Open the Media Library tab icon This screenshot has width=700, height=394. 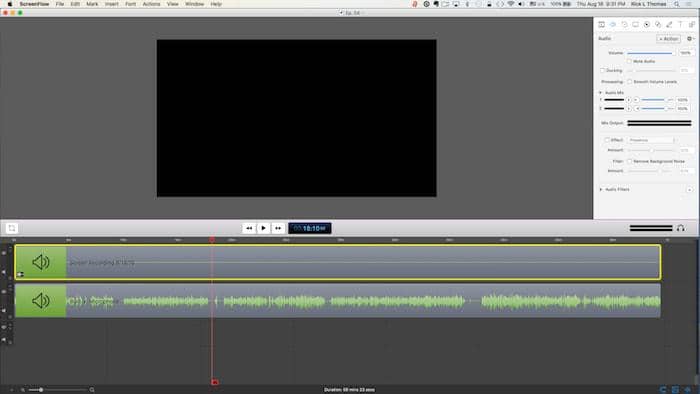tap(692, 25)
